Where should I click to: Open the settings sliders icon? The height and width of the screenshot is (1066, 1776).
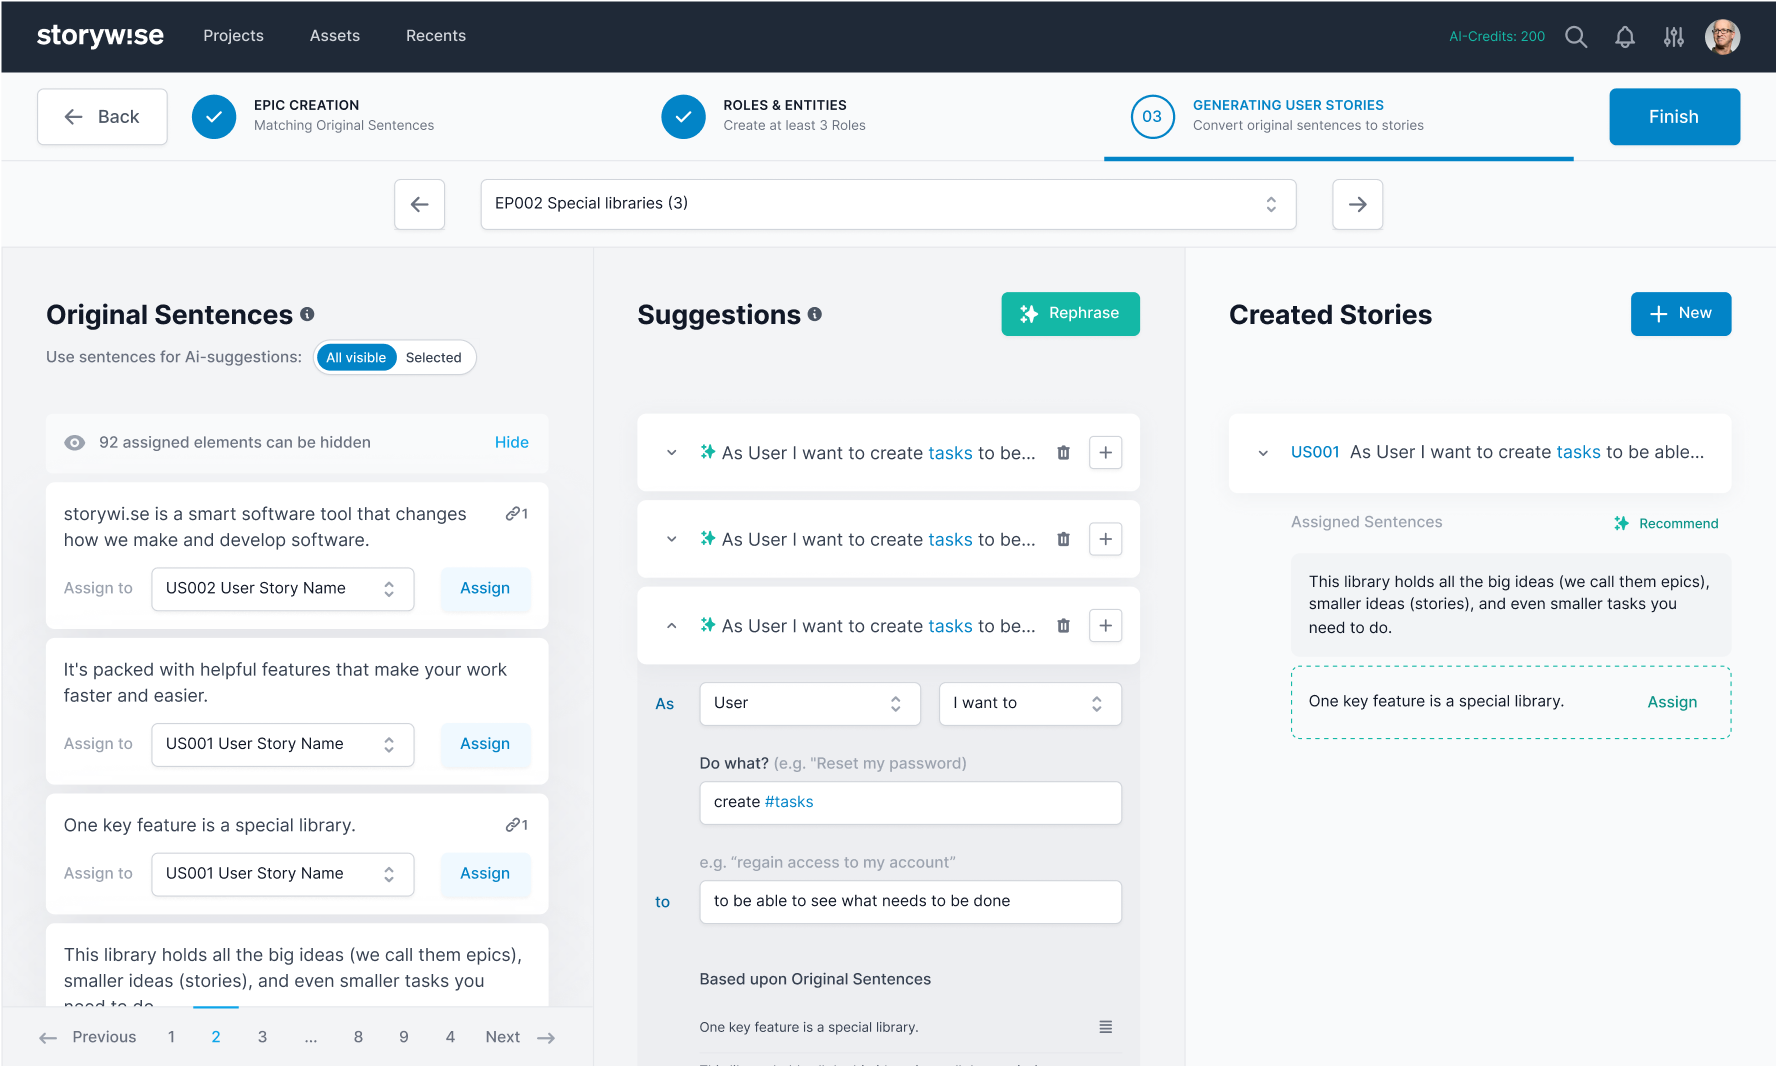[x=1674, y=37]
